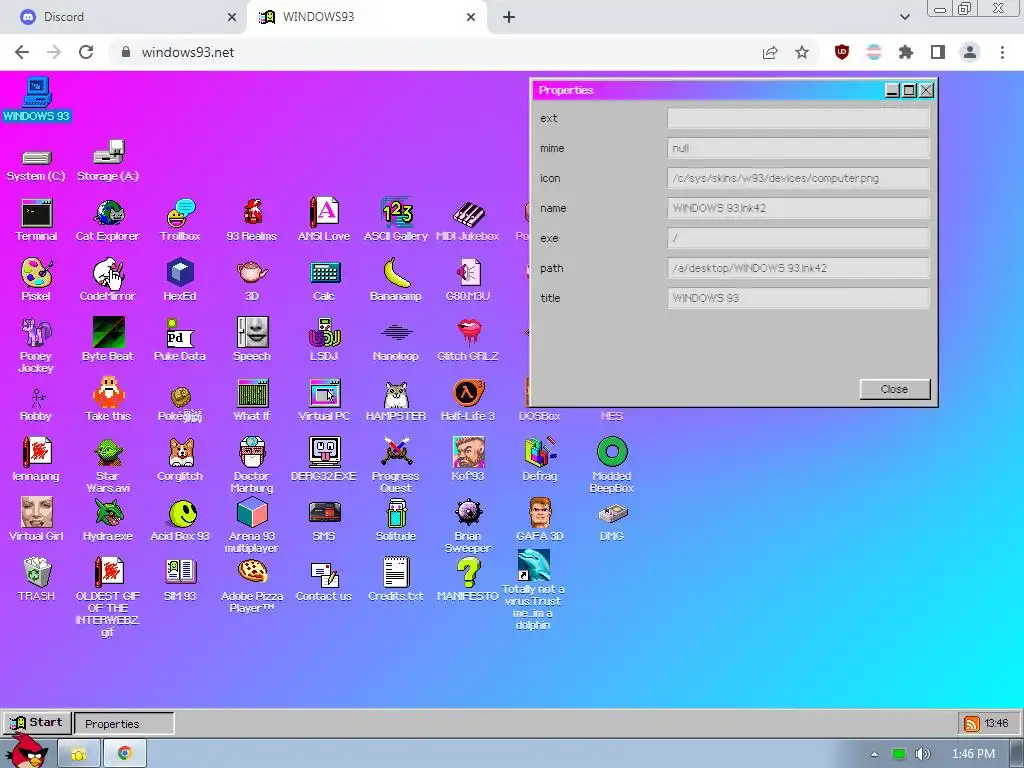This screenshot has height=768, width=1024.
Task: Launch Half-Life 3 icon
Action: 468,400
